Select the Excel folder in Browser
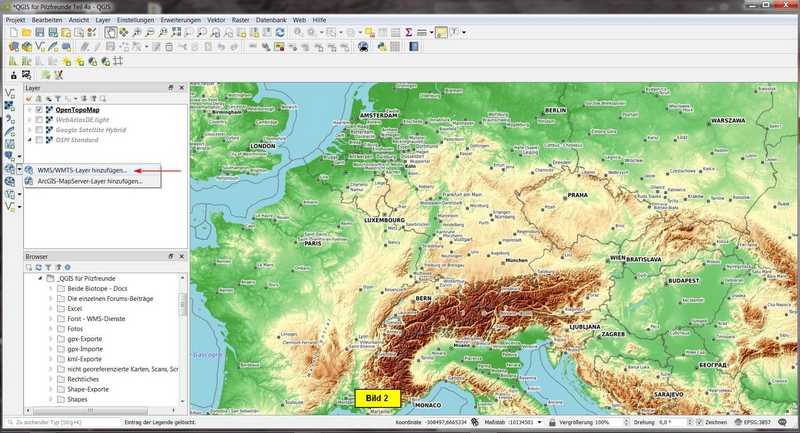Screen dimensions: 800x433 pyautogui.click(x=74, y=309)
